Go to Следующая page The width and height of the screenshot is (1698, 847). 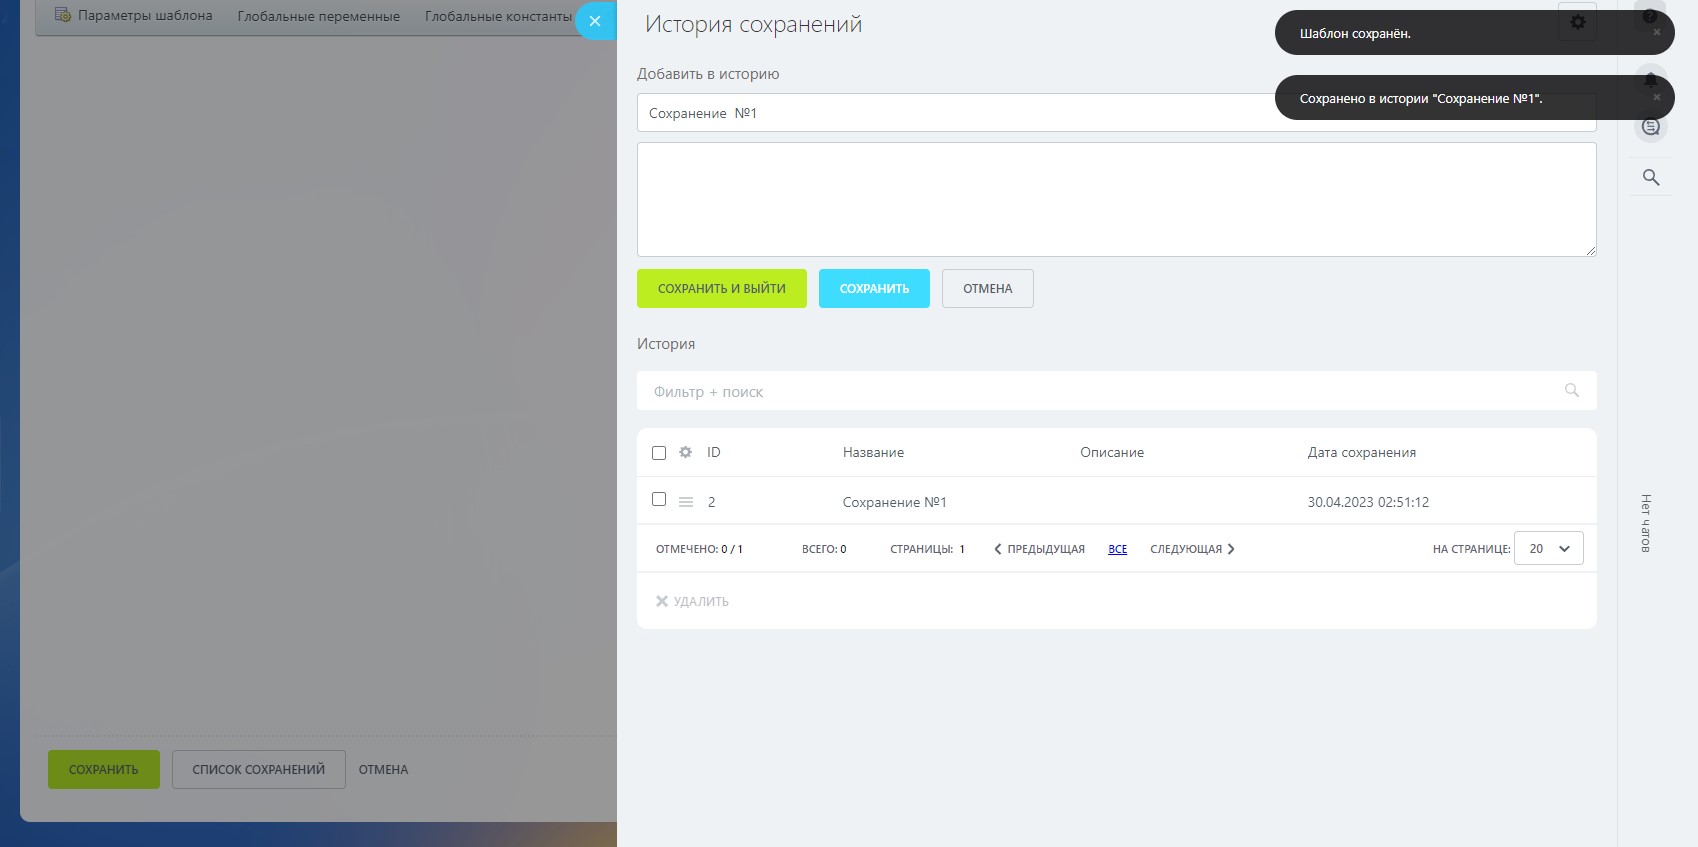click(1192, 549)
